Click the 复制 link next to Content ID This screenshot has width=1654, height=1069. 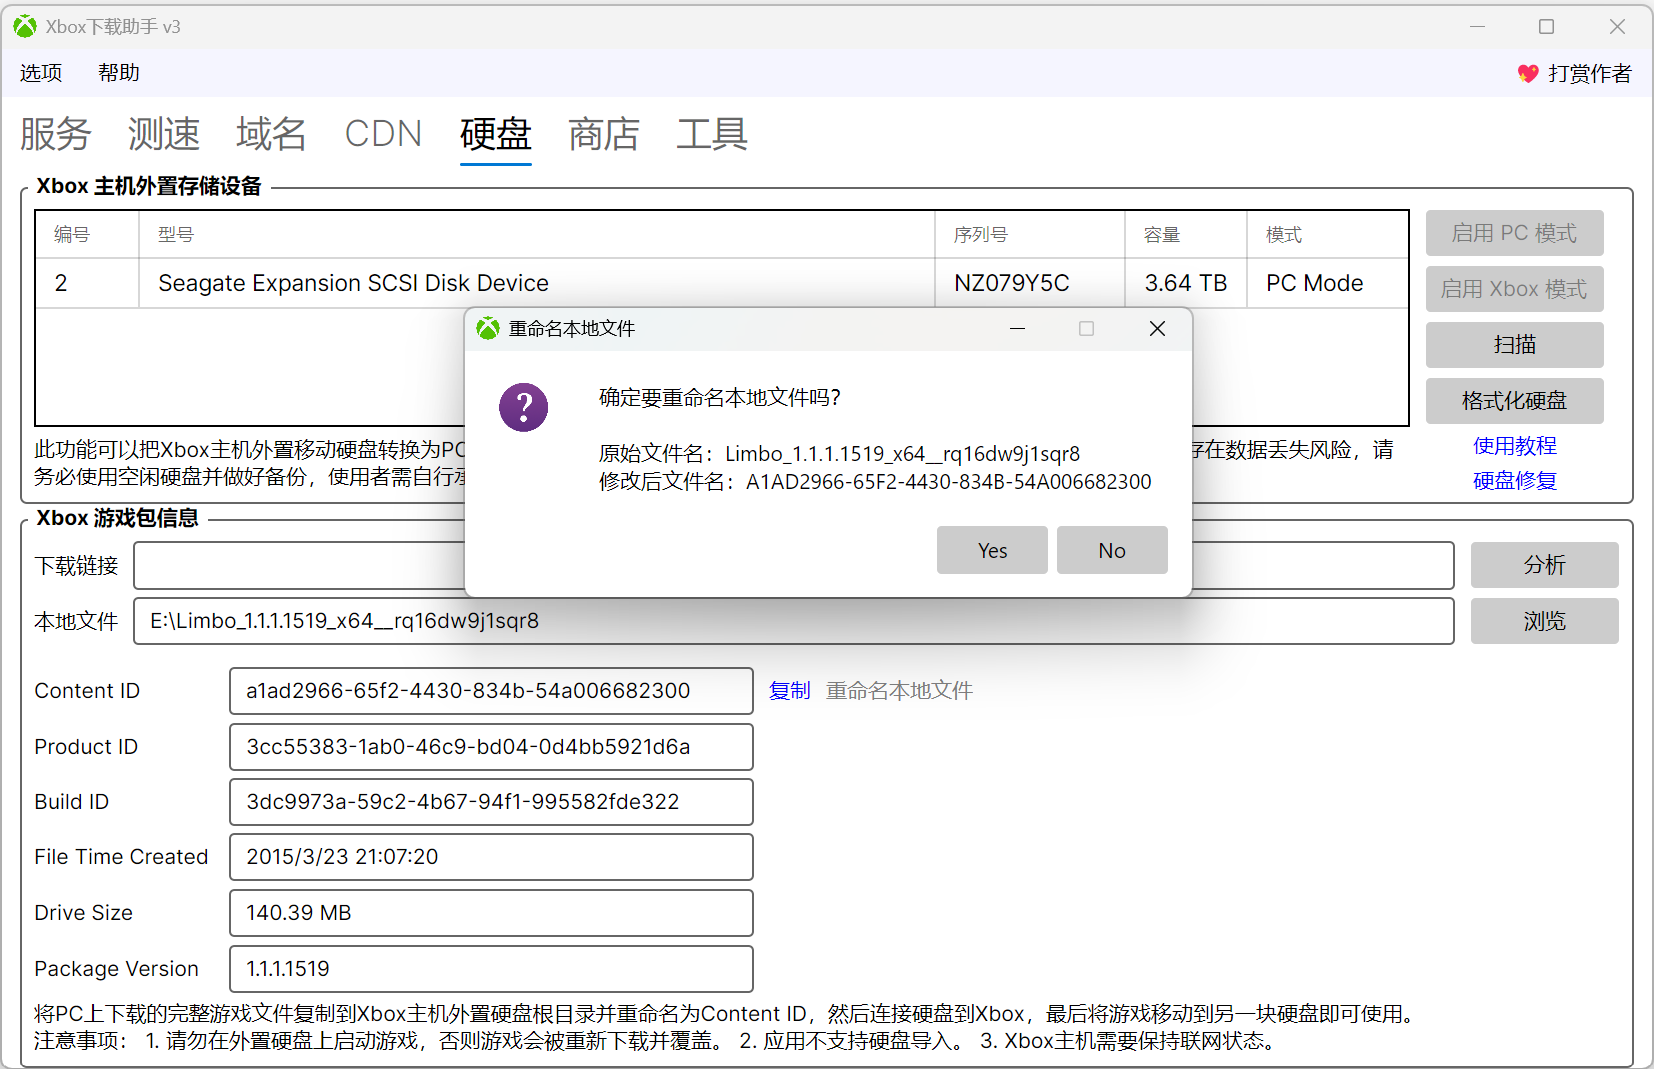(x=789, y=691)
